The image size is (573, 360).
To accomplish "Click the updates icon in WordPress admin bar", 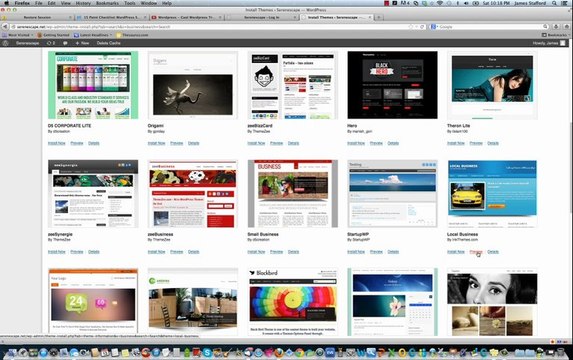I will pos(50,43).
